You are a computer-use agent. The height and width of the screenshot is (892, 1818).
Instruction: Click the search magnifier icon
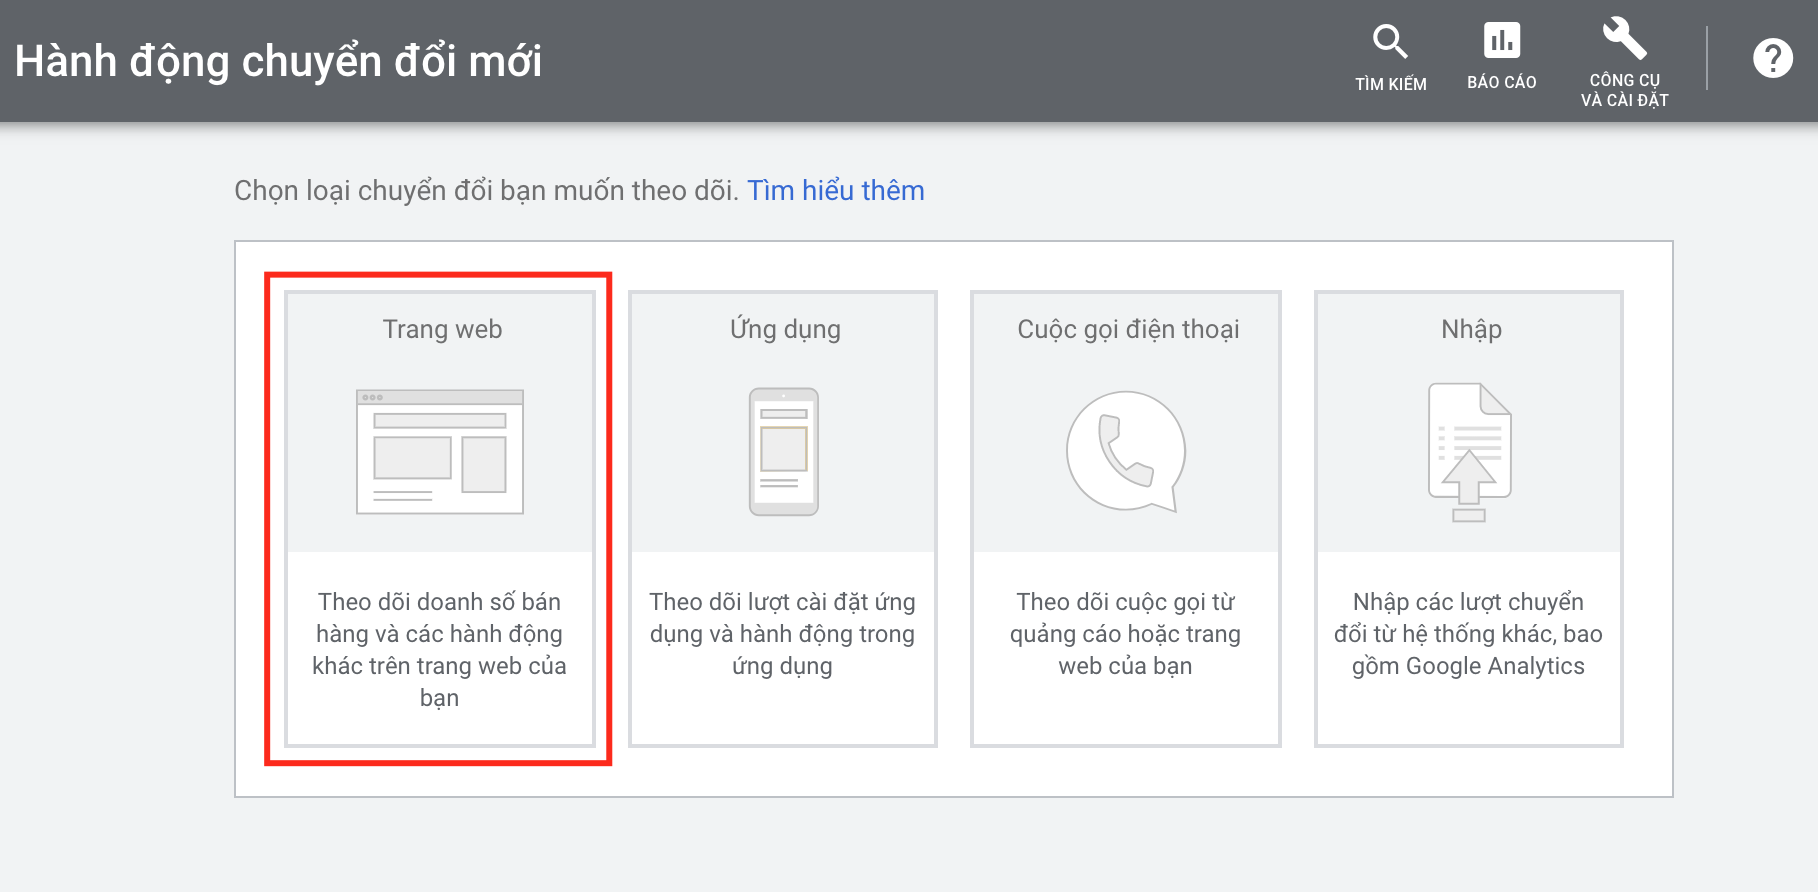click(x=1390, y=42)
